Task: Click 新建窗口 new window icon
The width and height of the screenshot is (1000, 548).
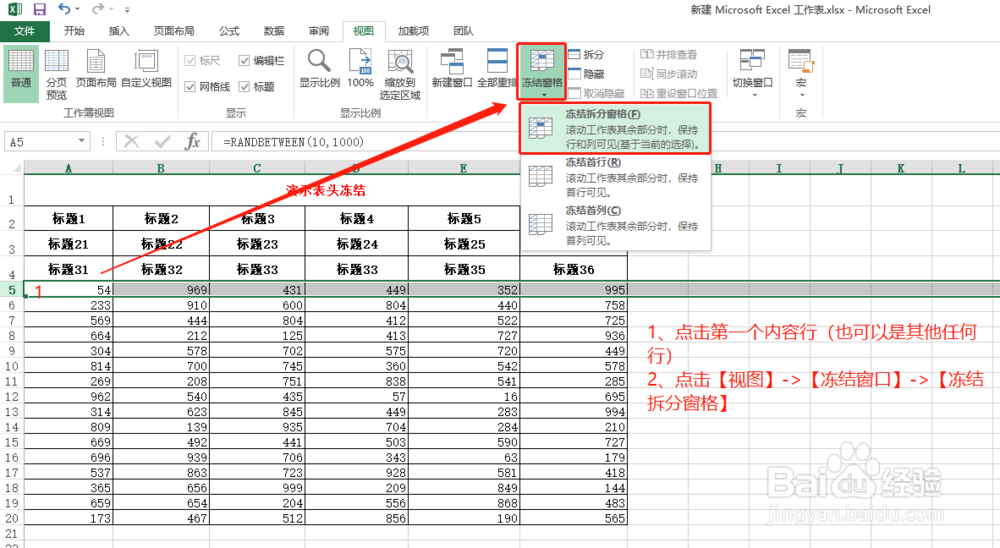Action: (452, 69)
